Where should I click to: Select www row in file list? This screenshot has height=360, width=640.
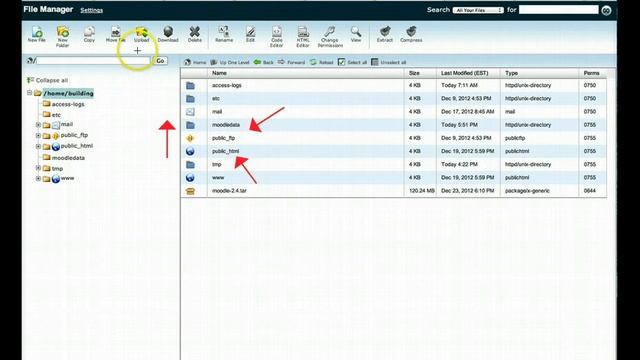tap(393, 178)
